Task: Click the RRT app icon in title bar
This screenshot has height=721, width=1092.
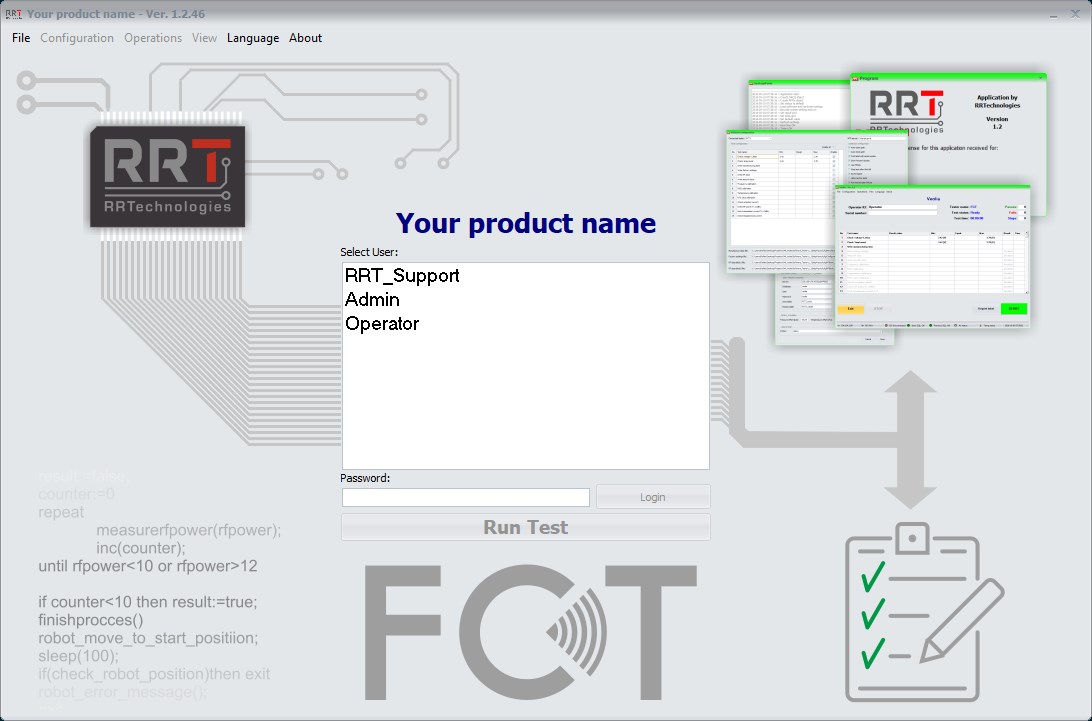Action: (x=13, y=14)
